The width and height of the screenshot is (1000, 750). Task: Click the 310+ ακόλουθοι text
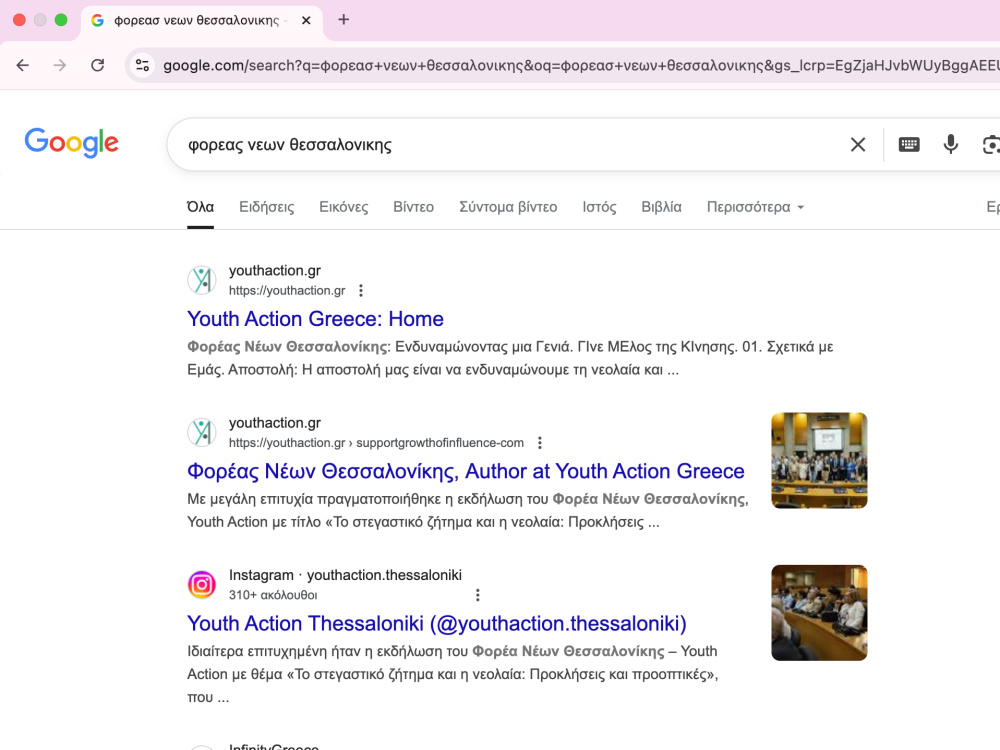273,595
